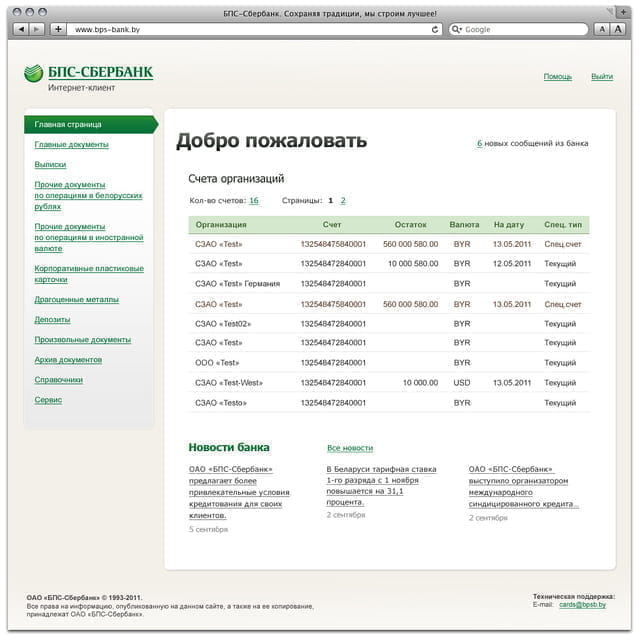
Task: Click the Помощь link
Action: (x=558, y=77)
